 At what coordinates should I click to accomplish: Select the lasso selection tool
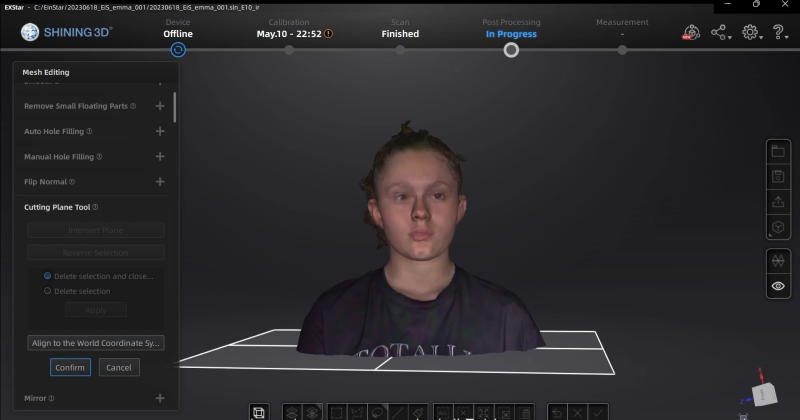tap(377, 412)
